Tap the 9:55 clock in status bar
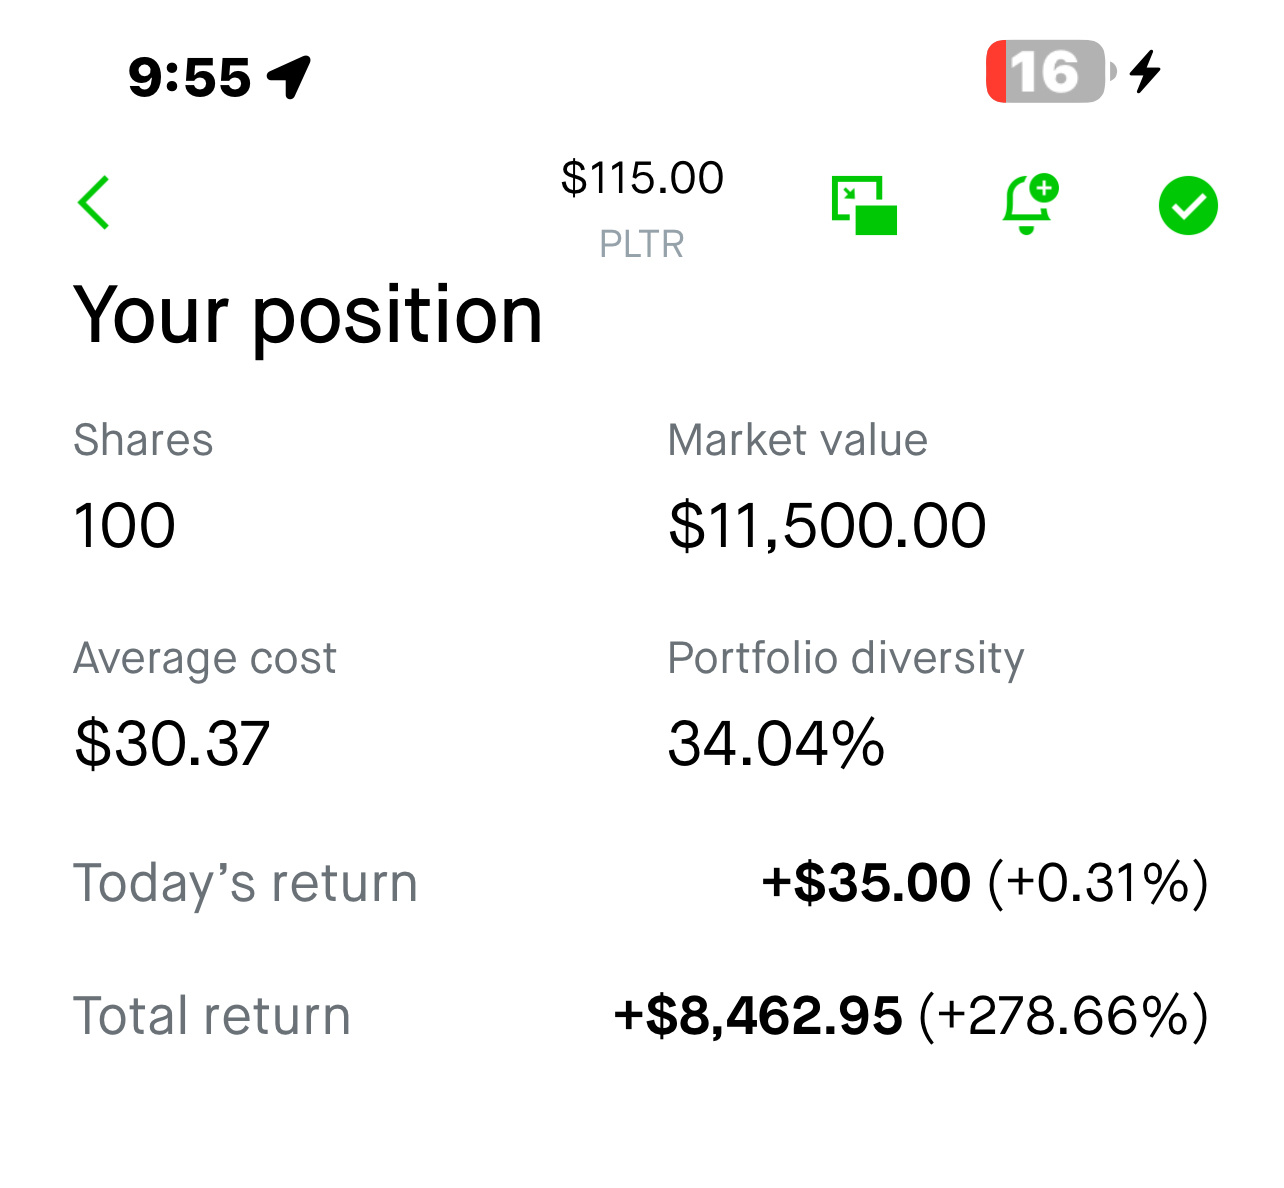The width and height of the screenshot is (1284, 1188). (189, 77)
